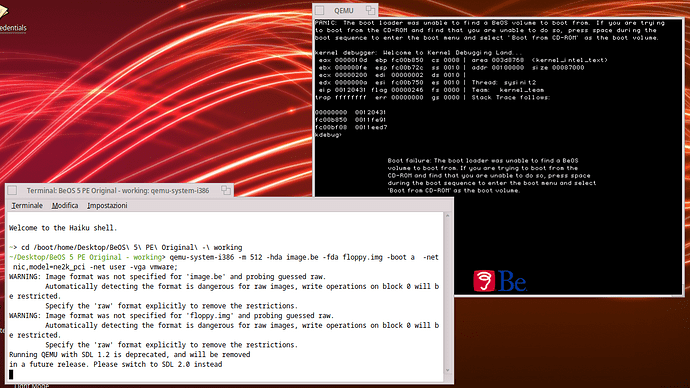Click the 'Running QEMU with SDL 1.2' line
The width and height of the screenshot is (690, 388).
coord(129,355)
